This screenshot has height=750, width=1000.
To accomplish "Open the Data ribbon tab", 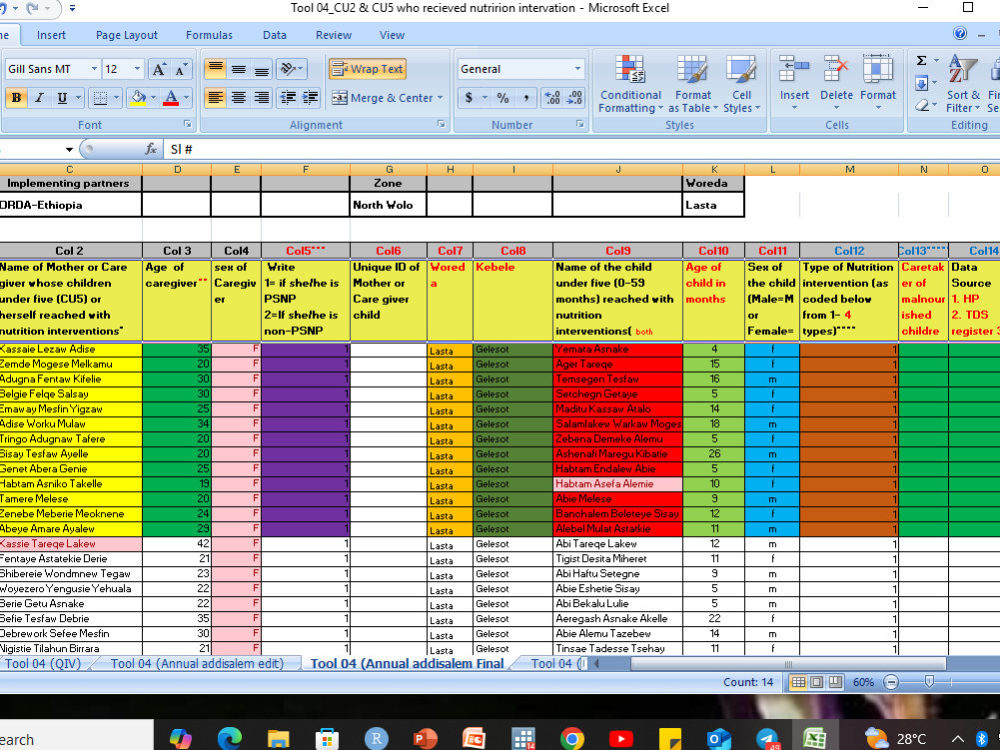I will point(274,35).
